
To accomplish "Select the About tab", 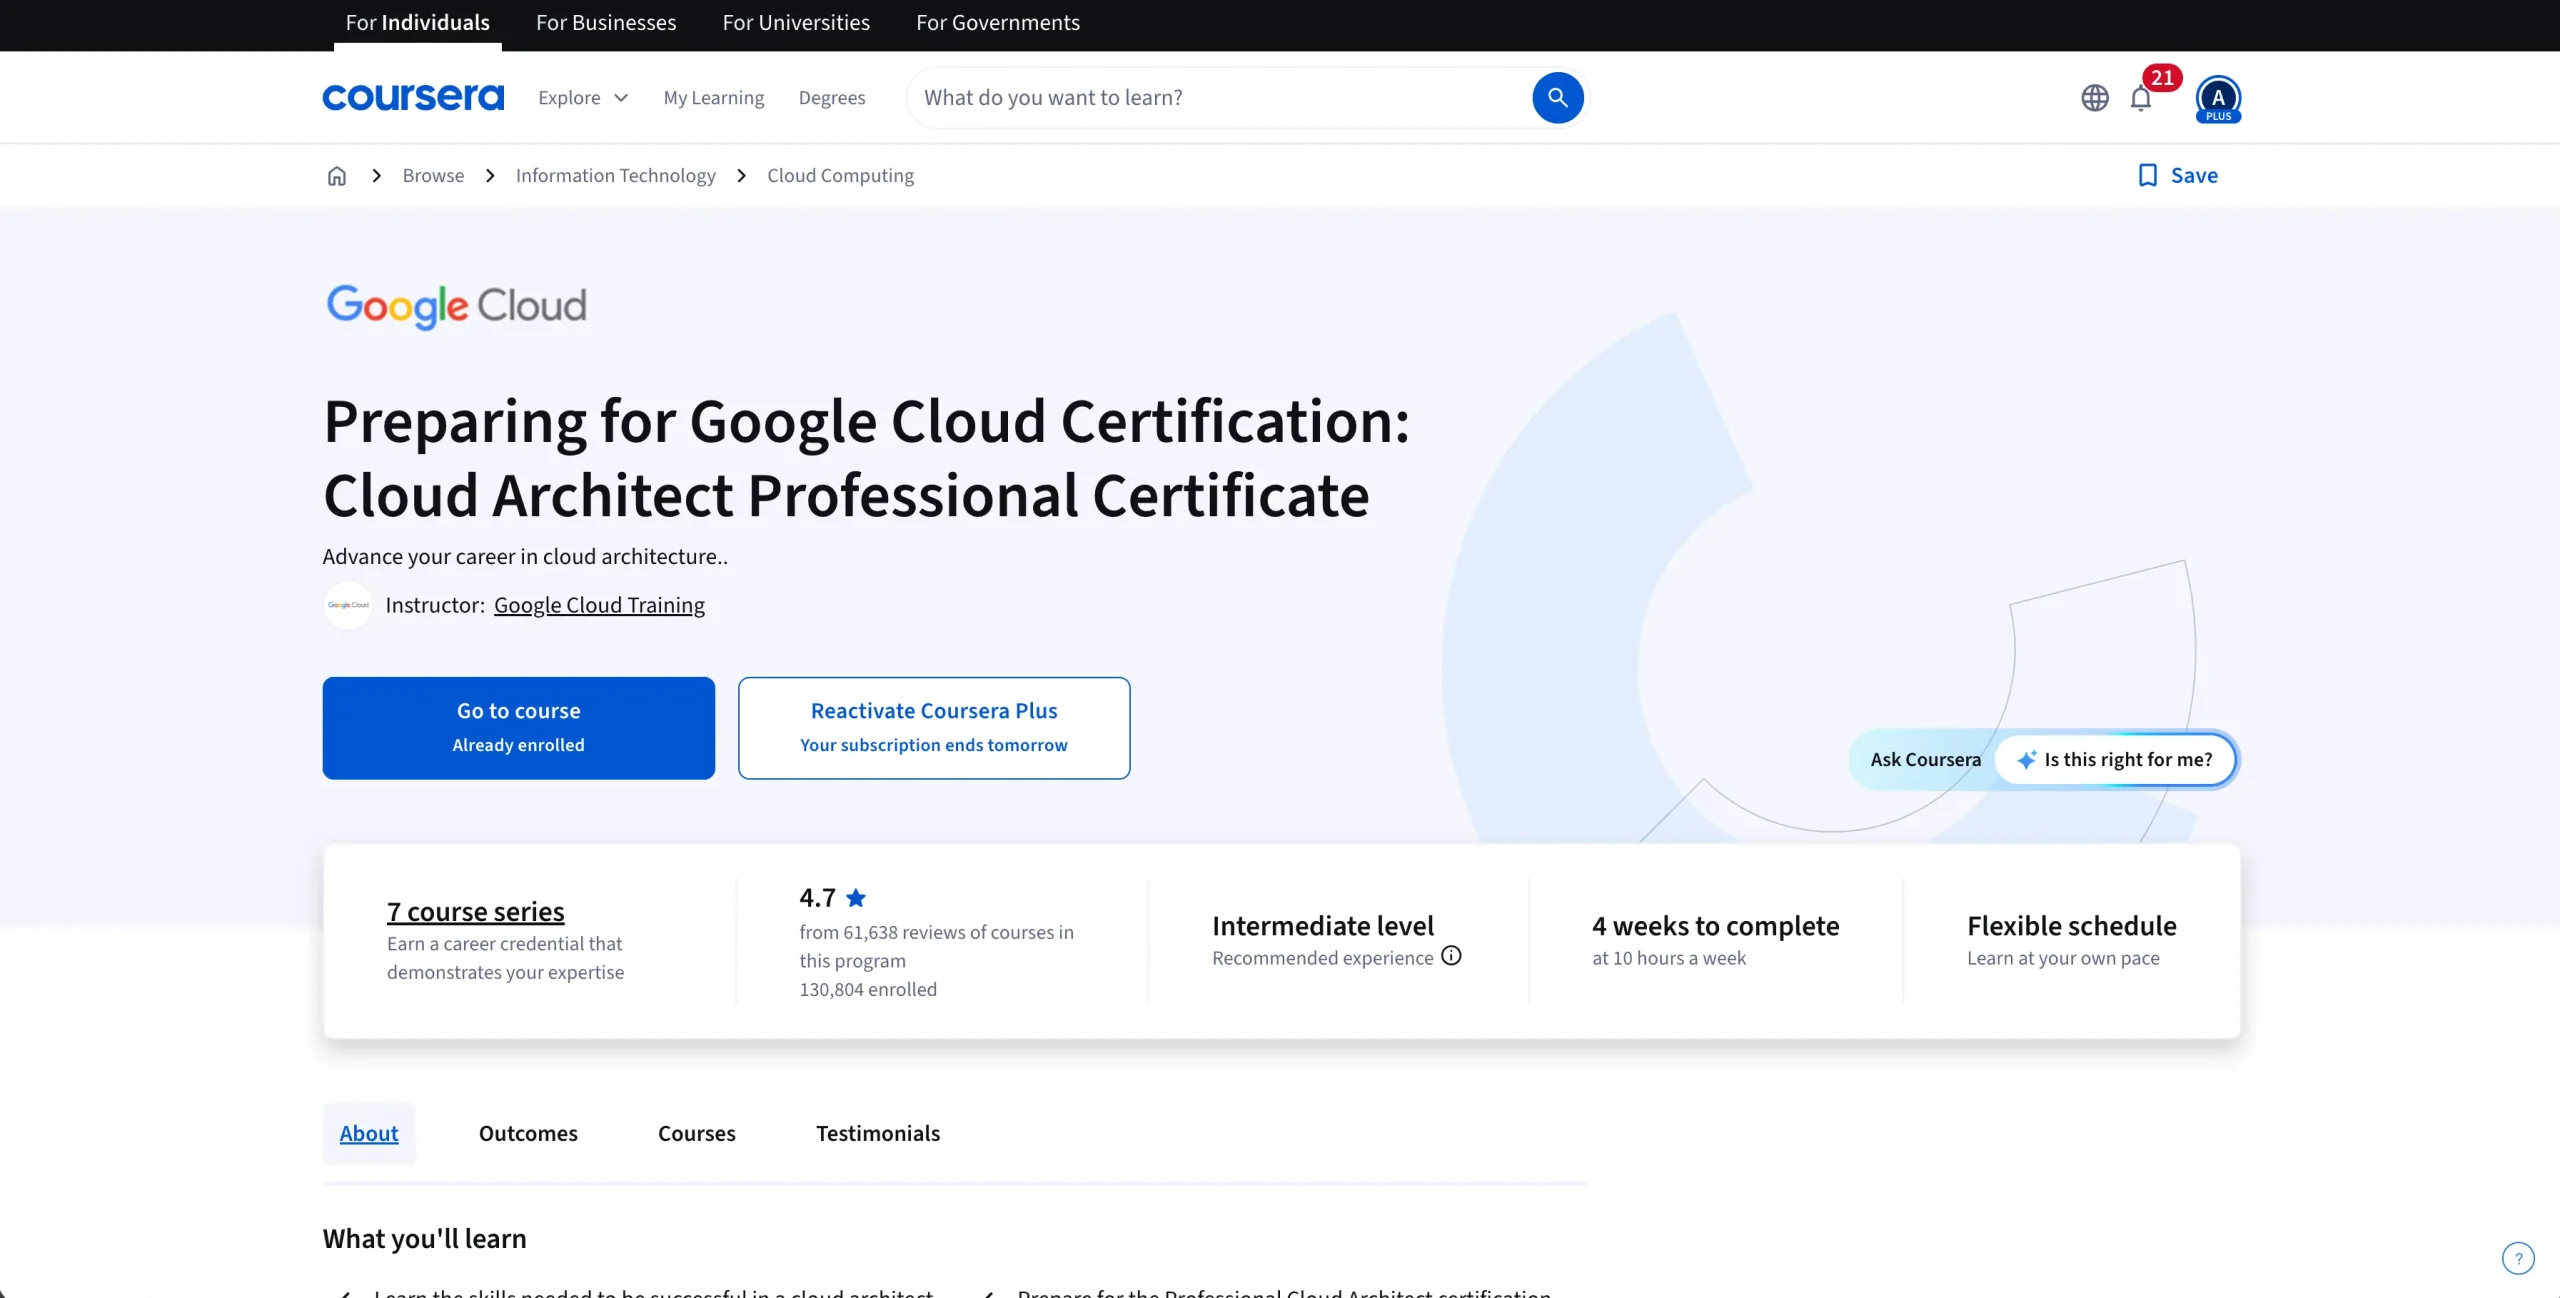I will (x=369, y=1134).
